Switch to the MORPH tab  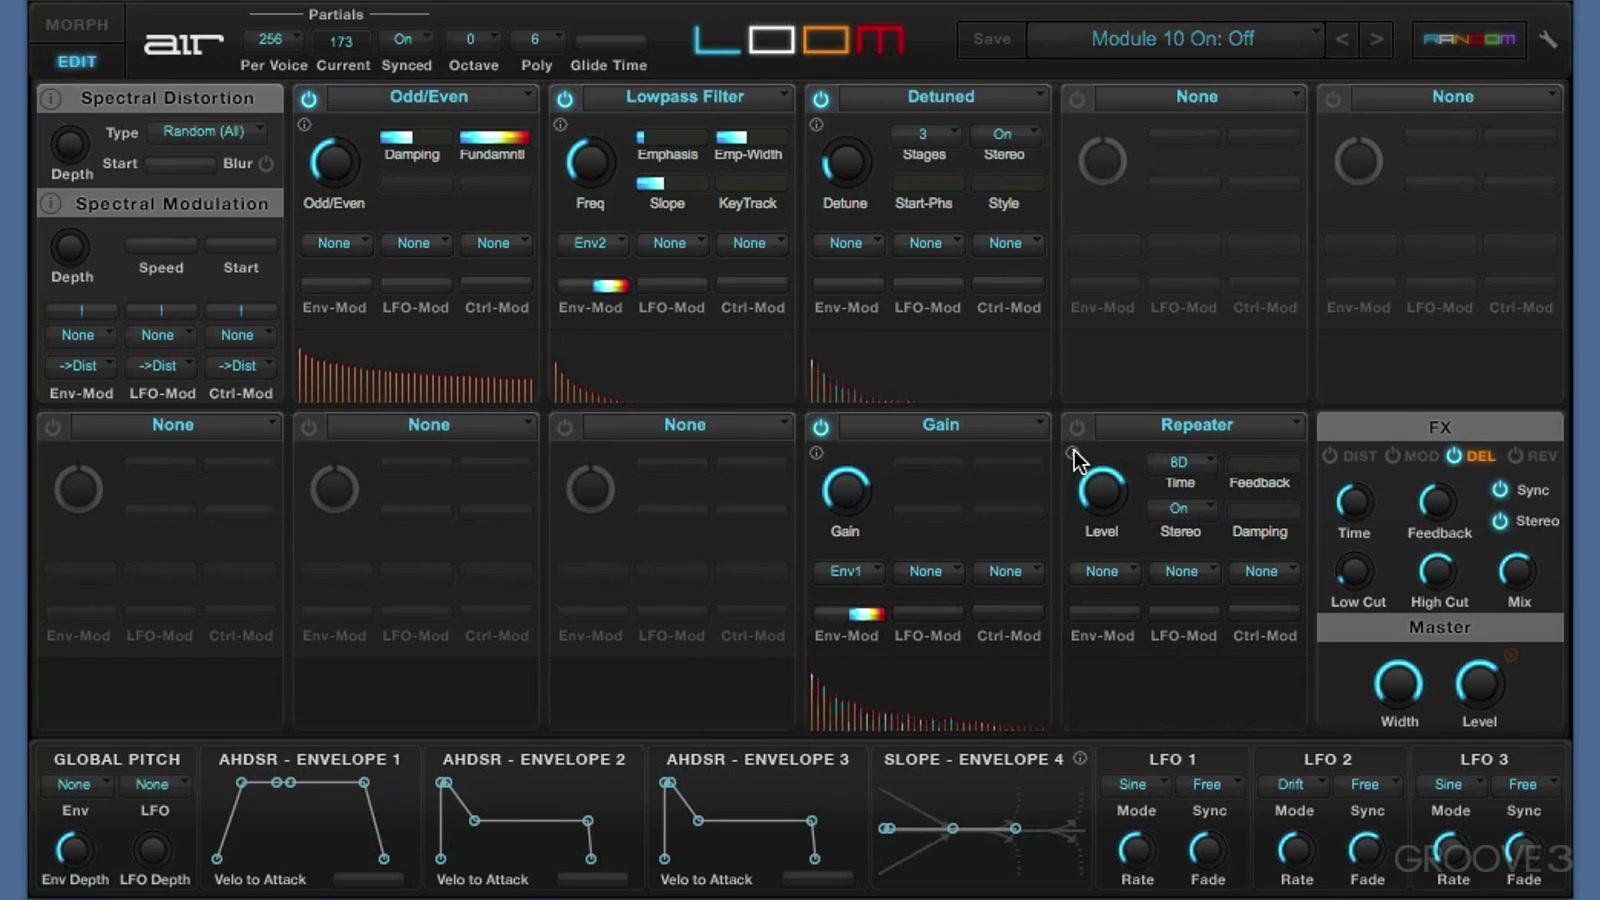click(x=76, y=23)
